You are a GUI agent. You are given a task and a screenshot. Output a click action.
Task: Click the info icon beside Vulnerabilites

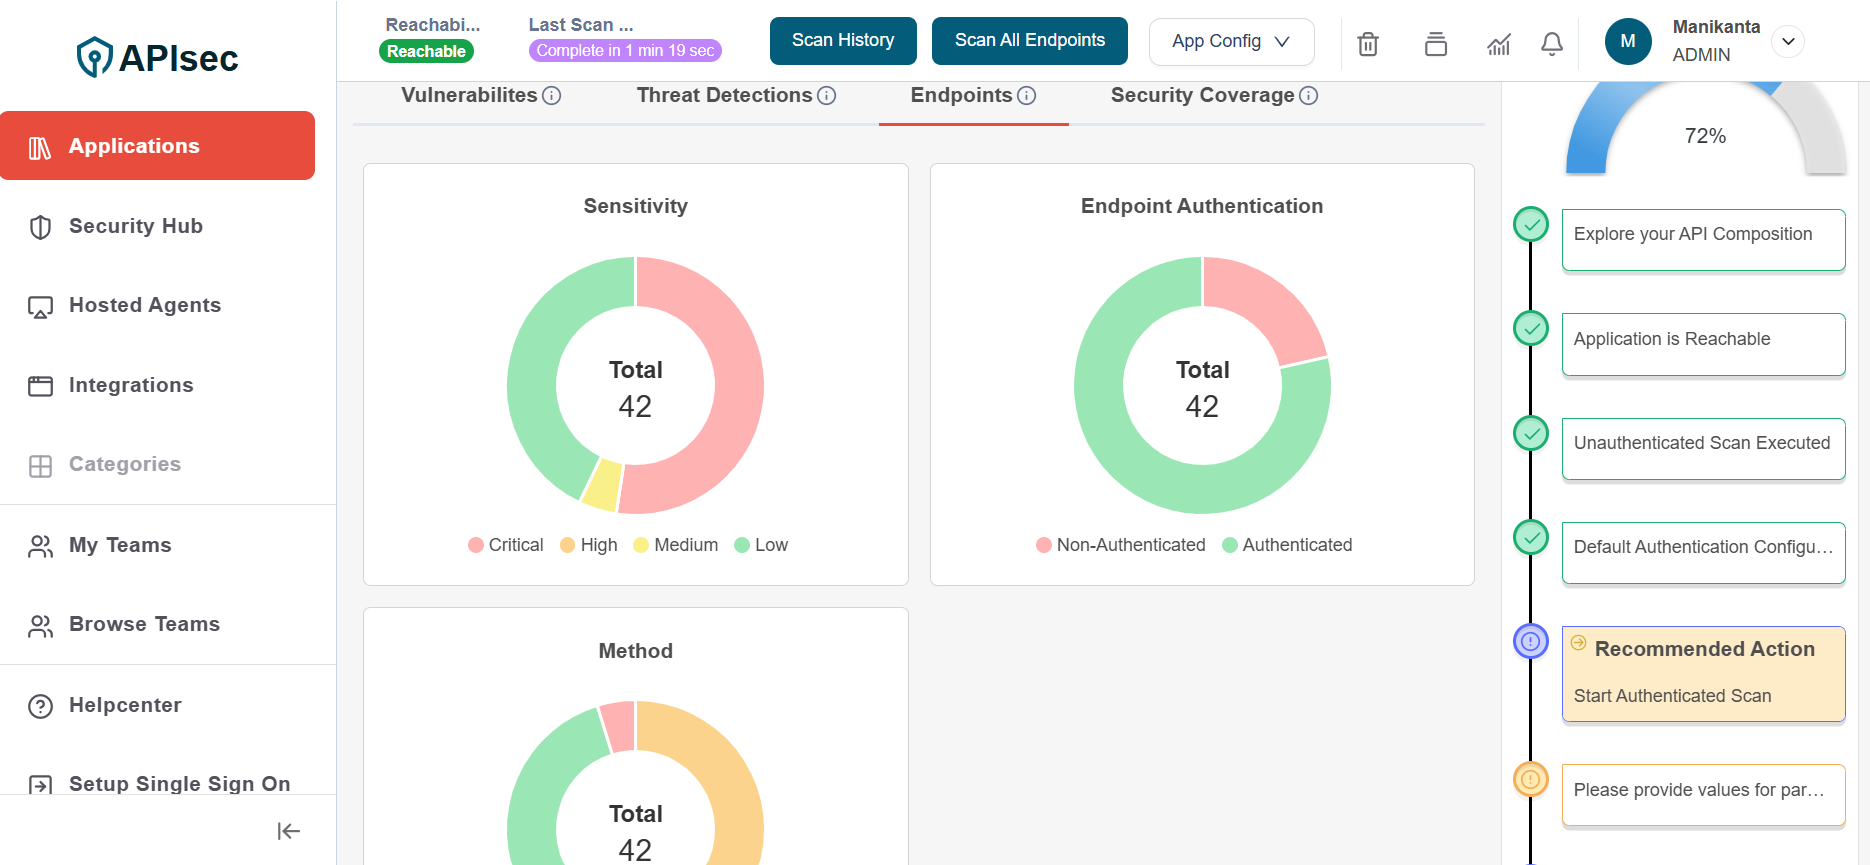point(552,96)
